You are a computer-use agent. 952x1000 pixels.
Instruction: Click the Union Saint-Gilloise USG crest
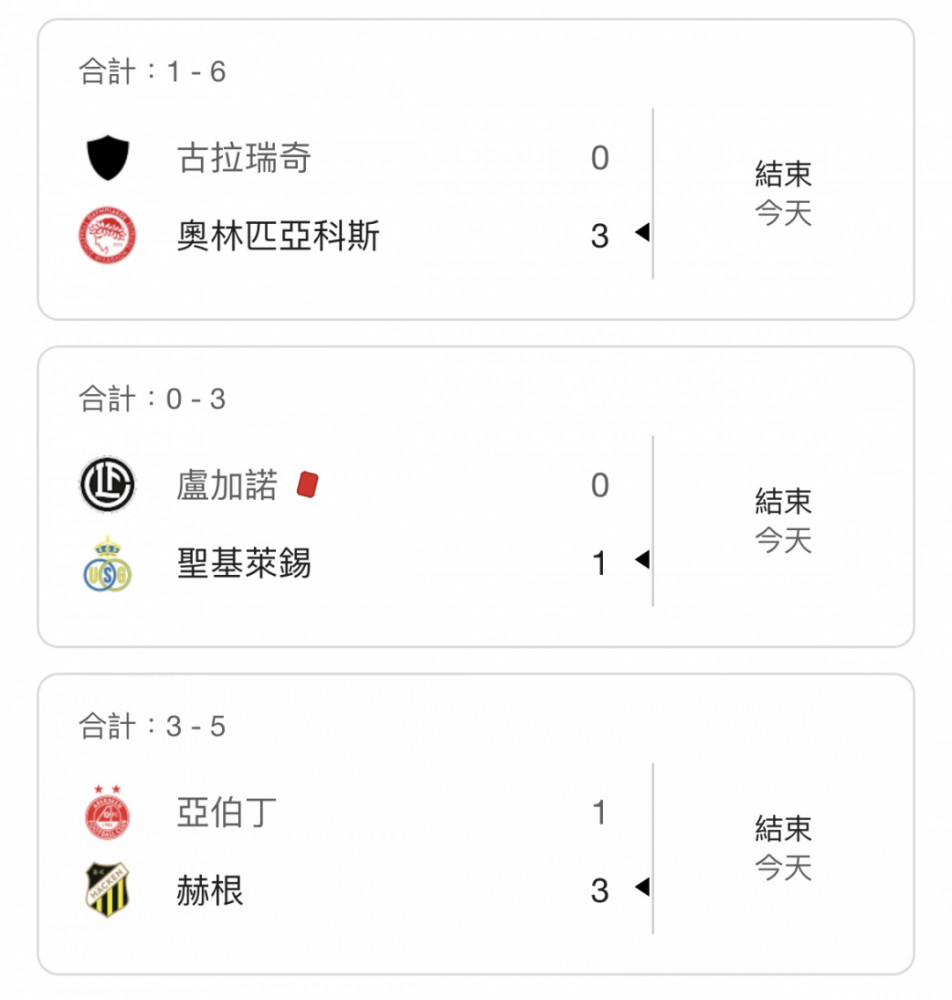107,564
